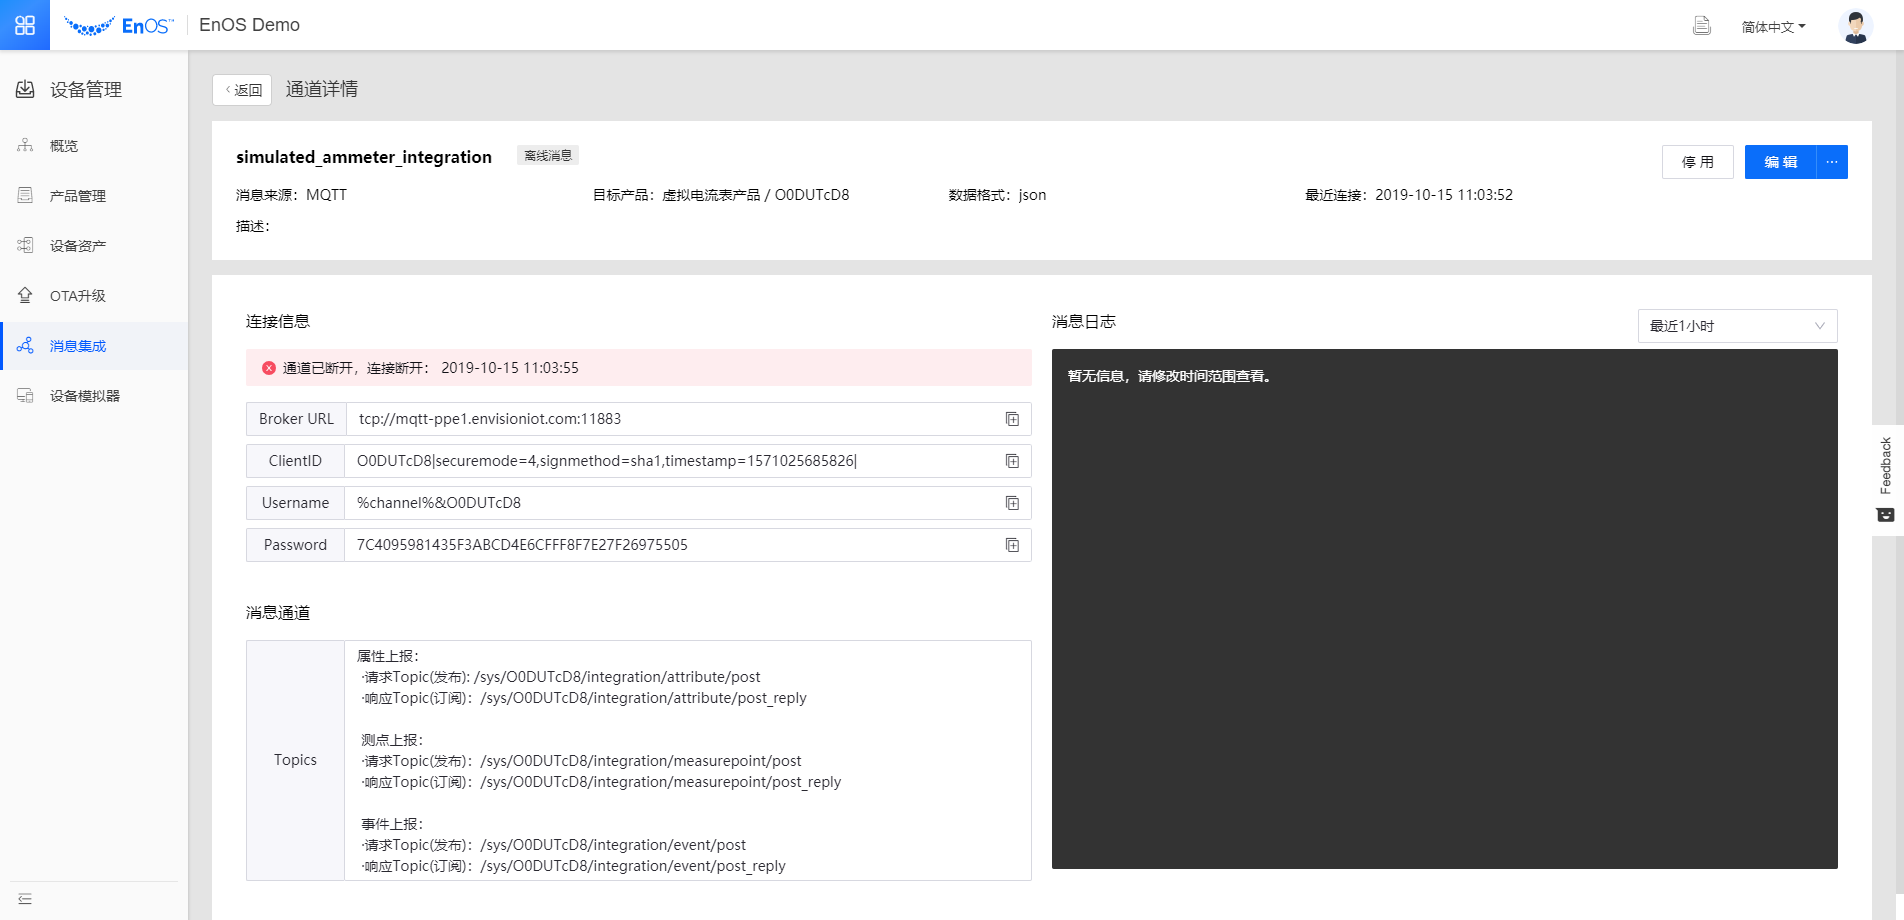Image resolution: width=1904 pixels, height=920 pixels.
Task: Open the documentation icon in header
Action: (x=1701, y=26)
